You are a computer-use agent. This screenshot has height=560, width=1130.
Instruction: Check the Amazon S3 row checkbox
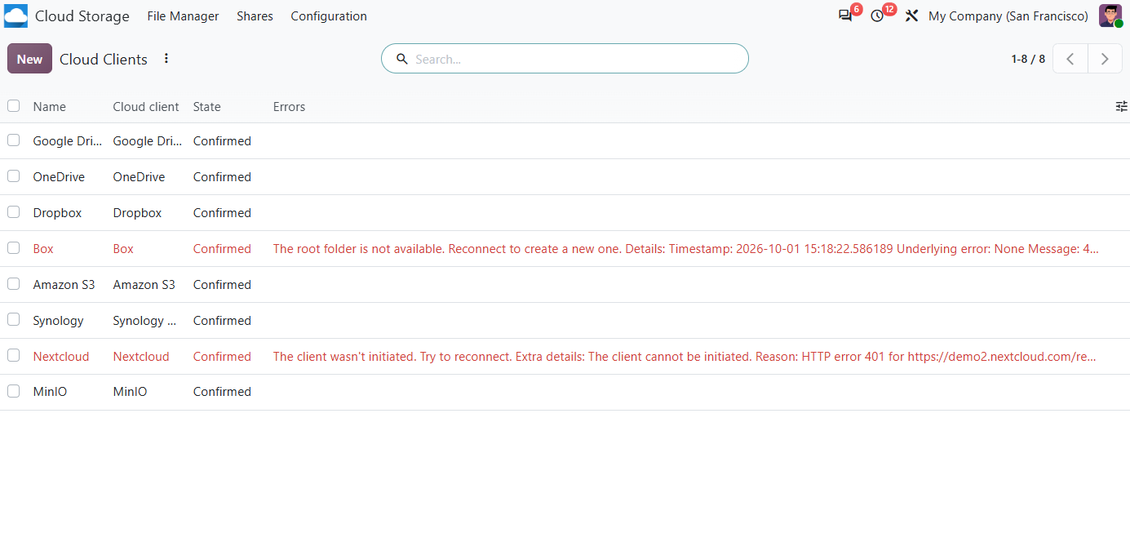[x=14, y=284]
